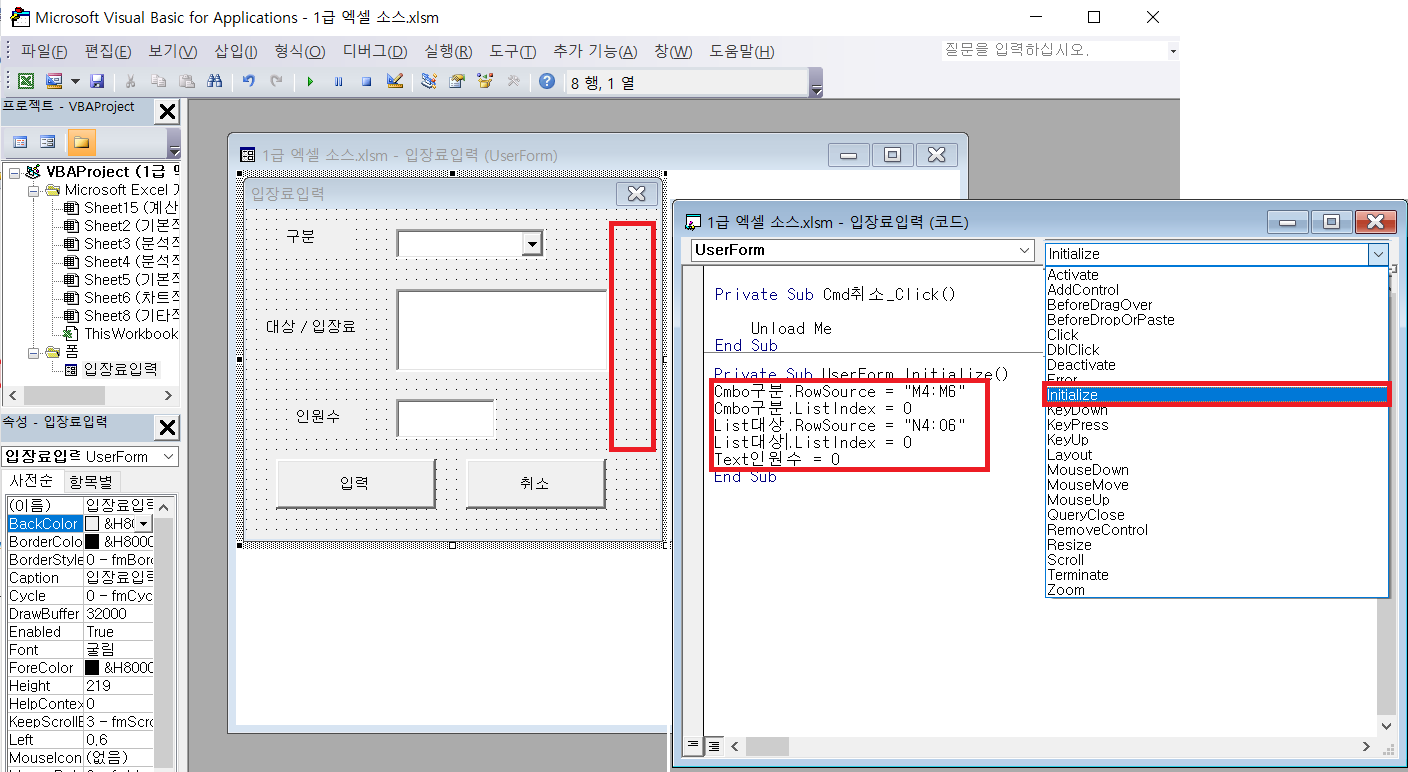Click the Redo arrow icon
1408x772 pixels.
pos(277,82)
